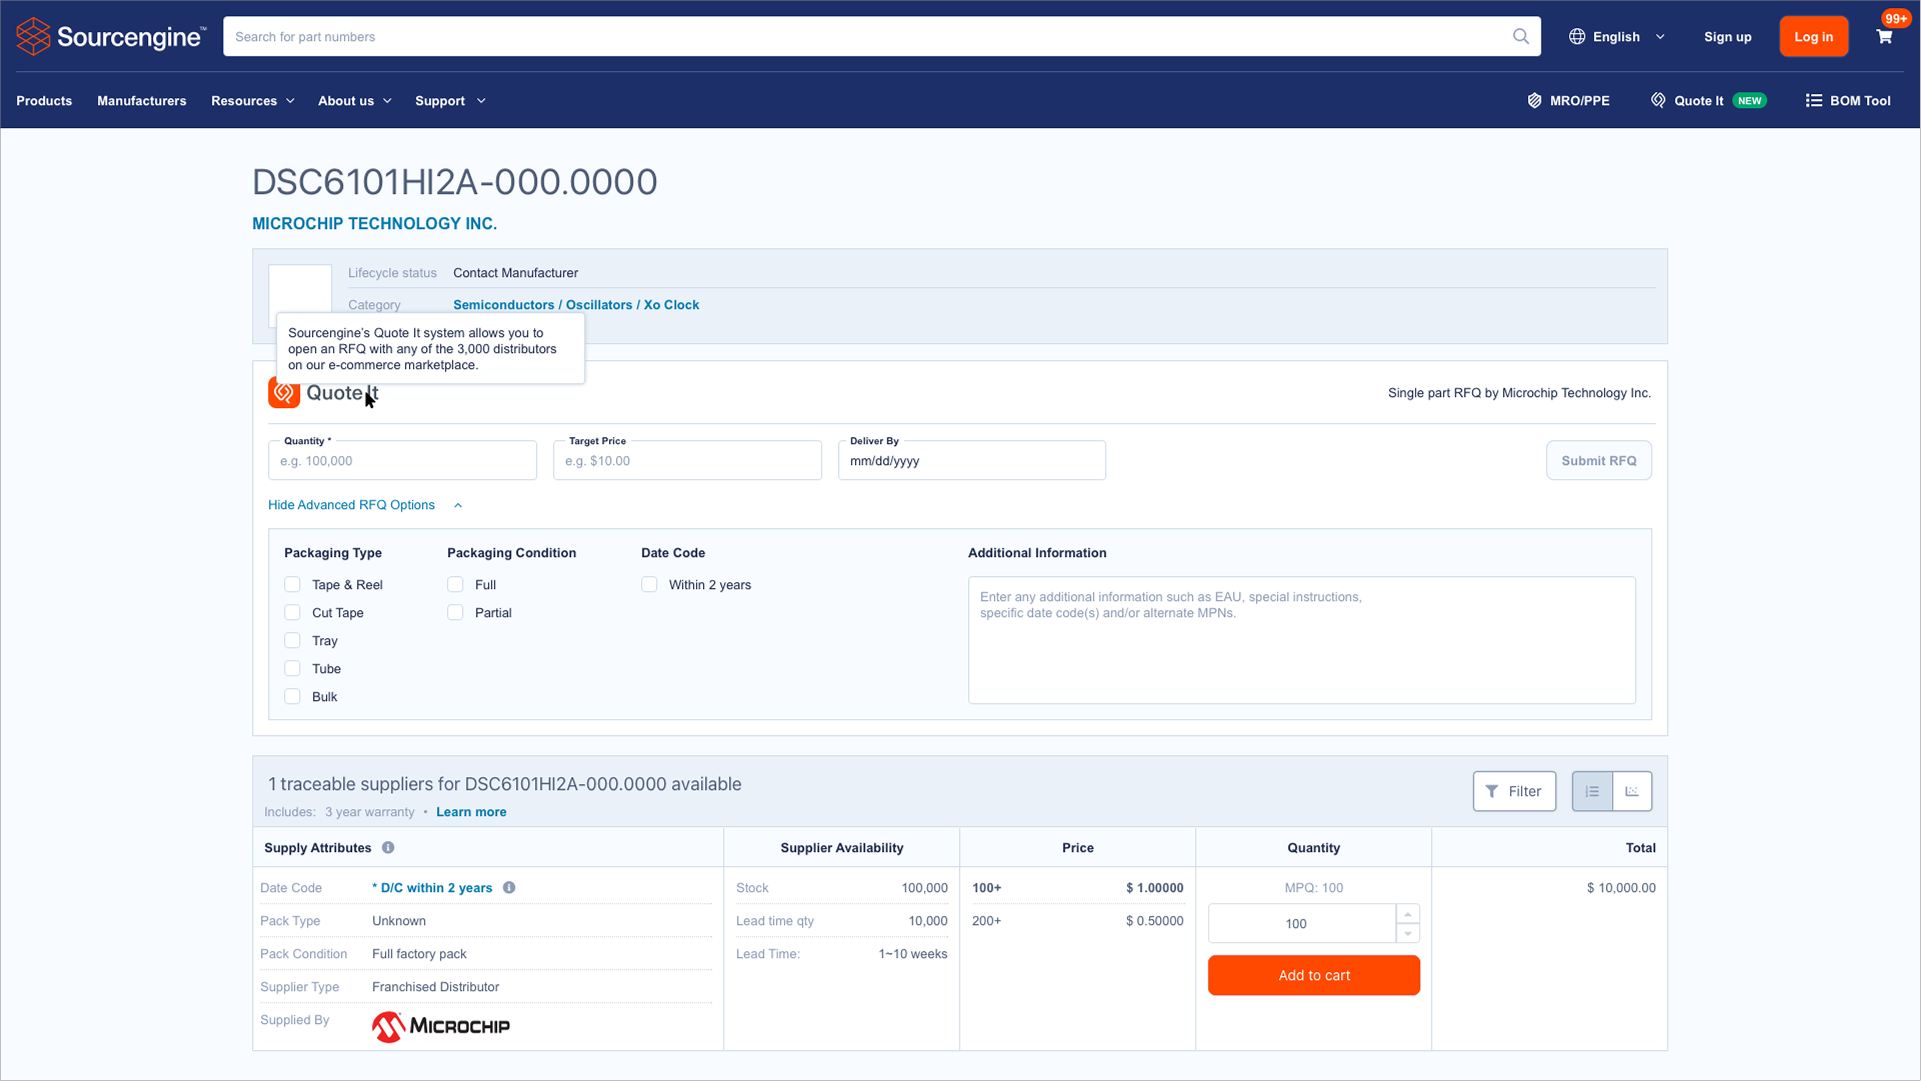
Task: Click the search magnifier icon
Action: click(1520, 37)
